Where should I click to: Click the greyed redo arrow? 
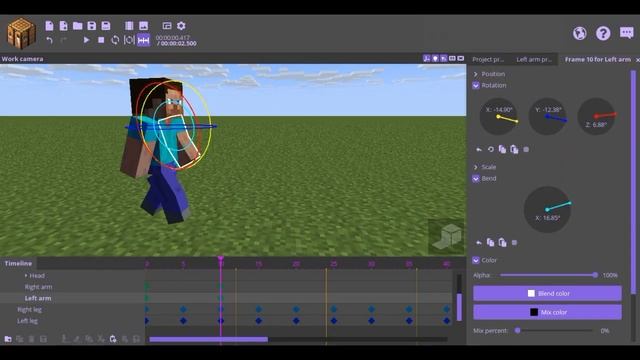64,40
